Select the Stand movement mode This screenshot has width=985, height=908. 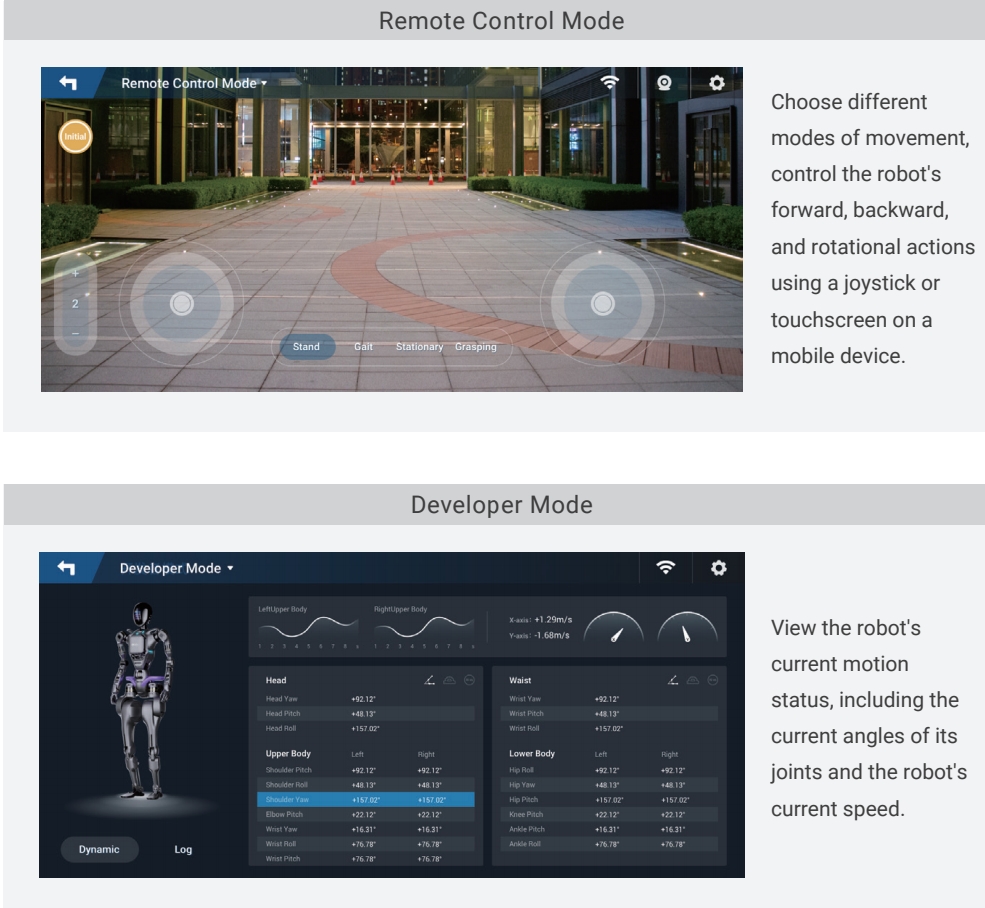click(x=306, y=347)
